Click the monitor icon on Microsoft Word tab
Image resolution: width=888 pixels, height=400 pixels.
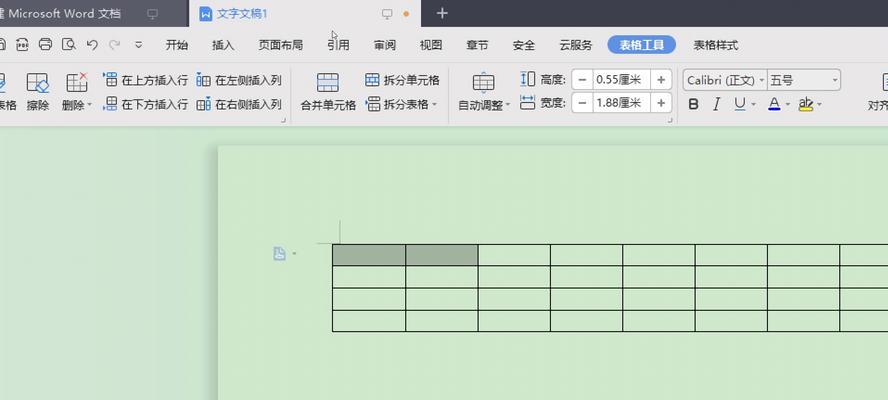point(152,14)
